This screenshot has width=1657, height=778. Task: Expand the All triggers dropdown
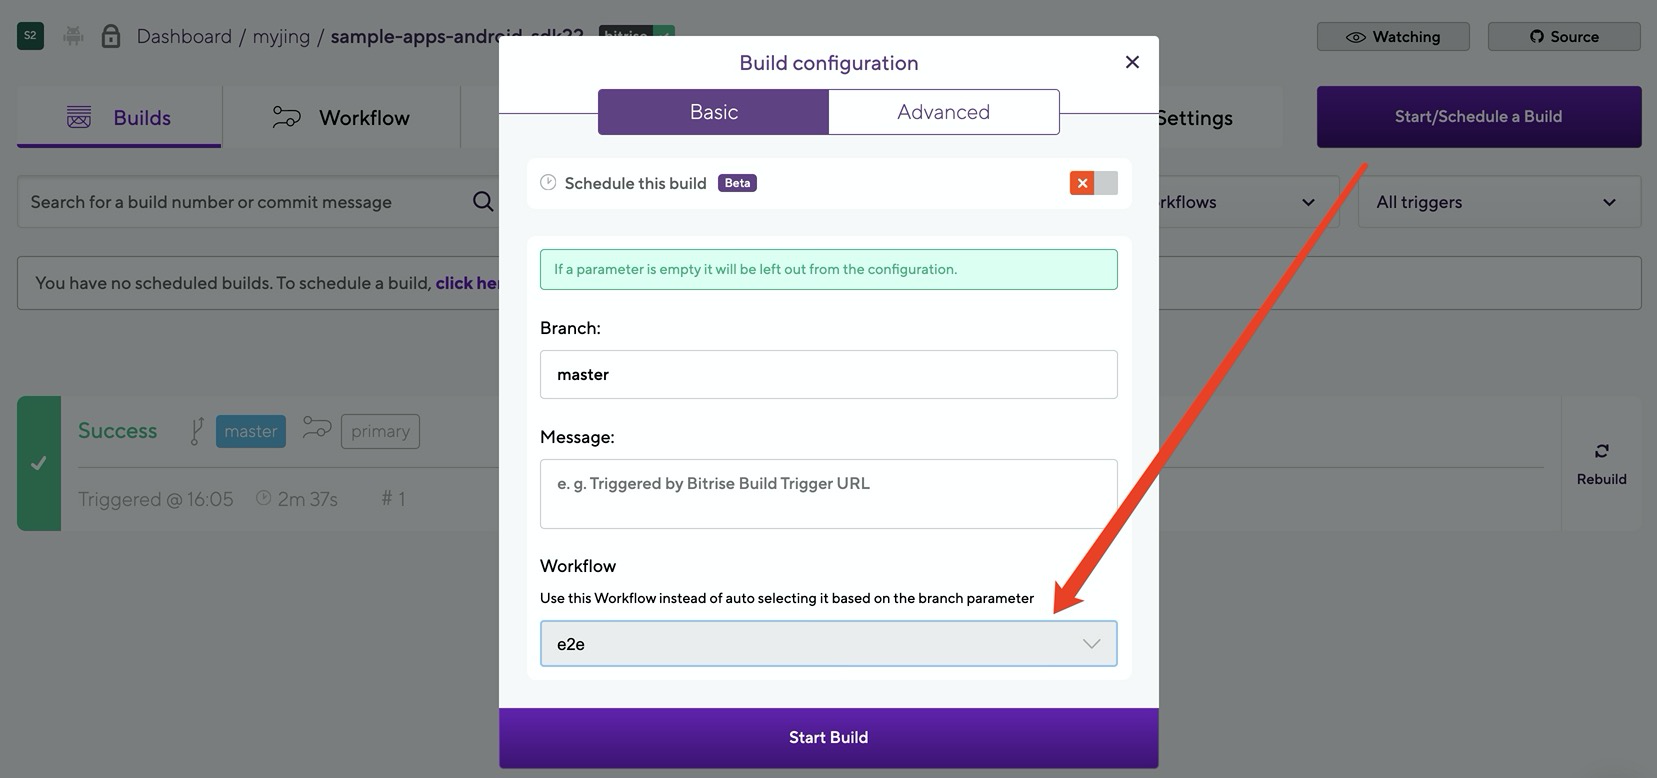tap(1498, 202)
